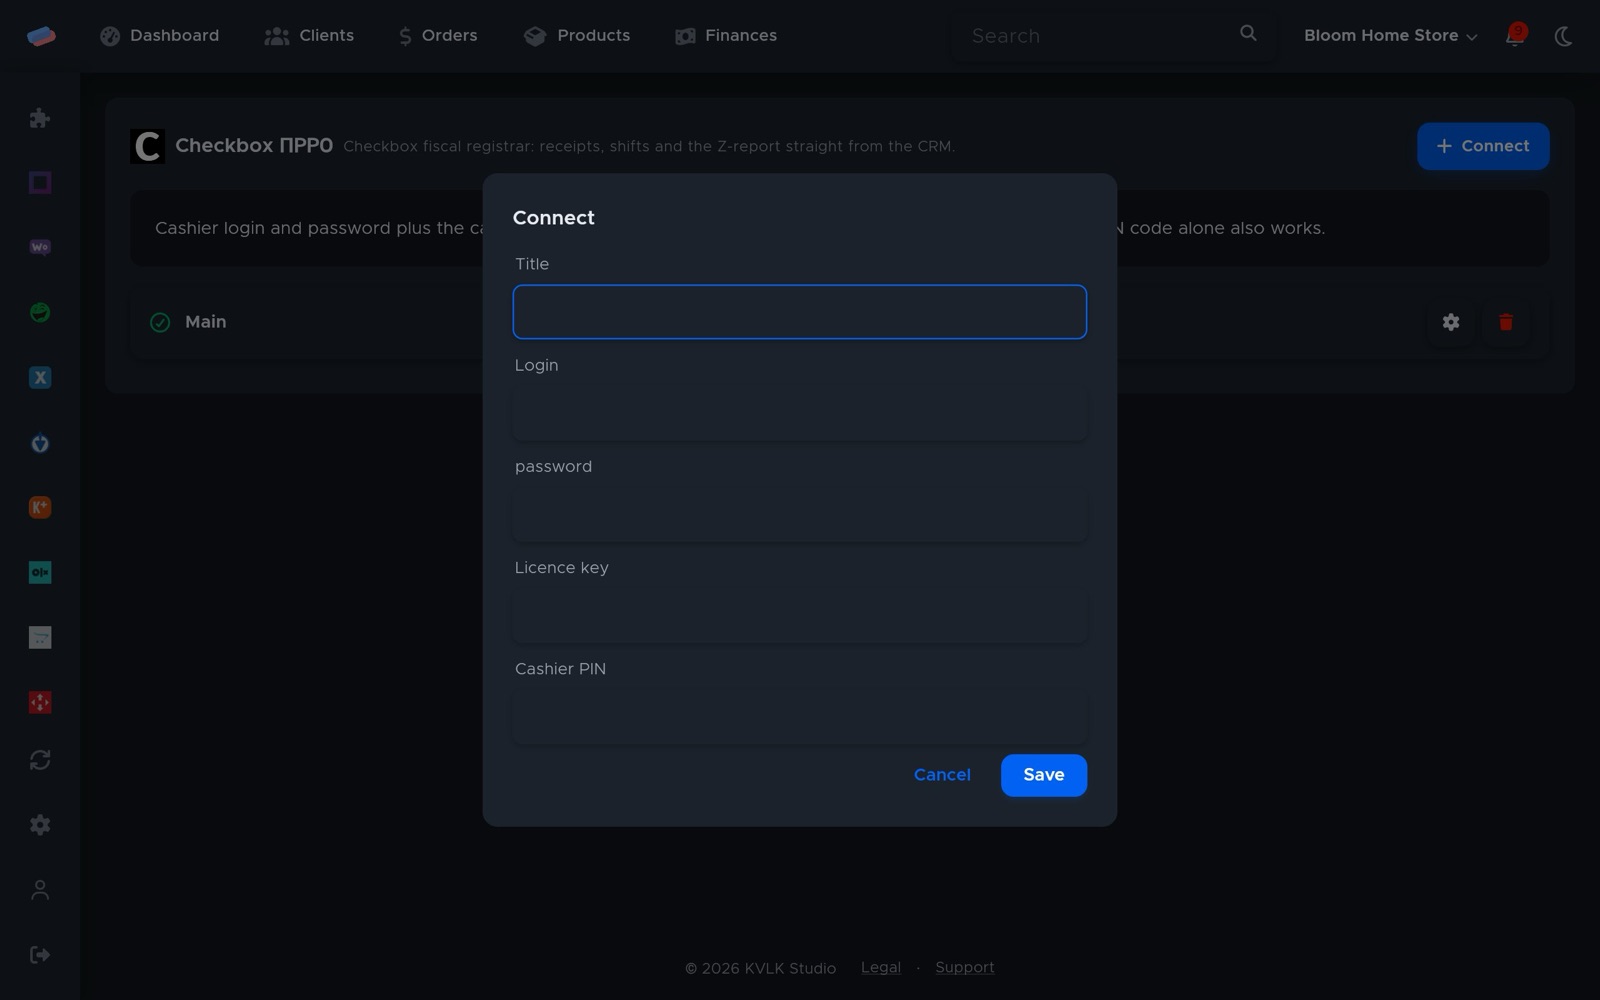This screenshot has width=1600, height=1000.
Task: Click the search magnifier icon
Action: click(1248, 33)
